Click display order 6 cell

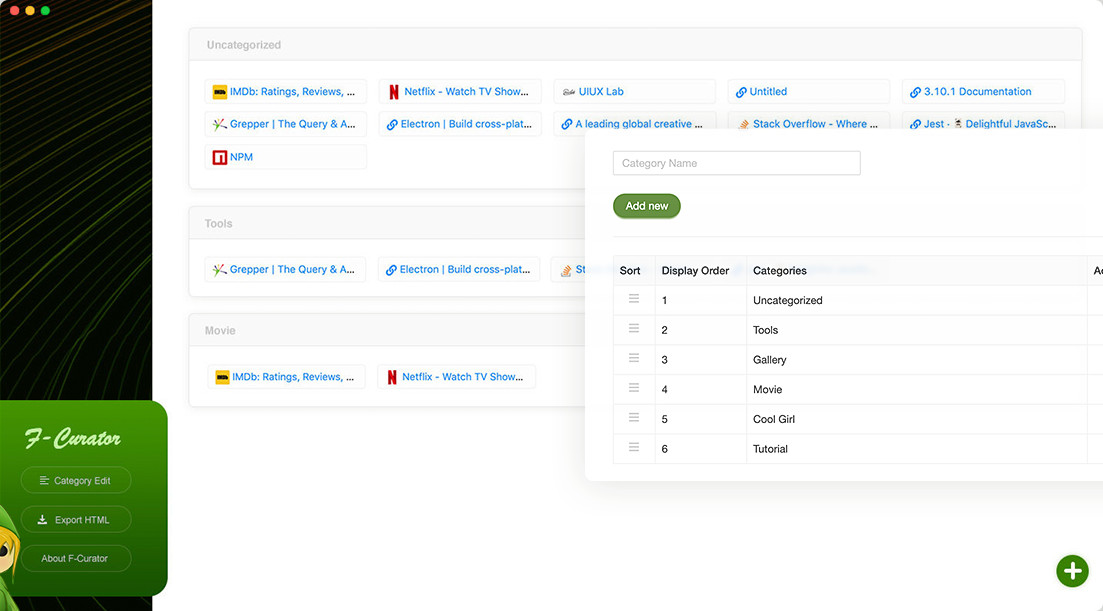coord(701,449)
